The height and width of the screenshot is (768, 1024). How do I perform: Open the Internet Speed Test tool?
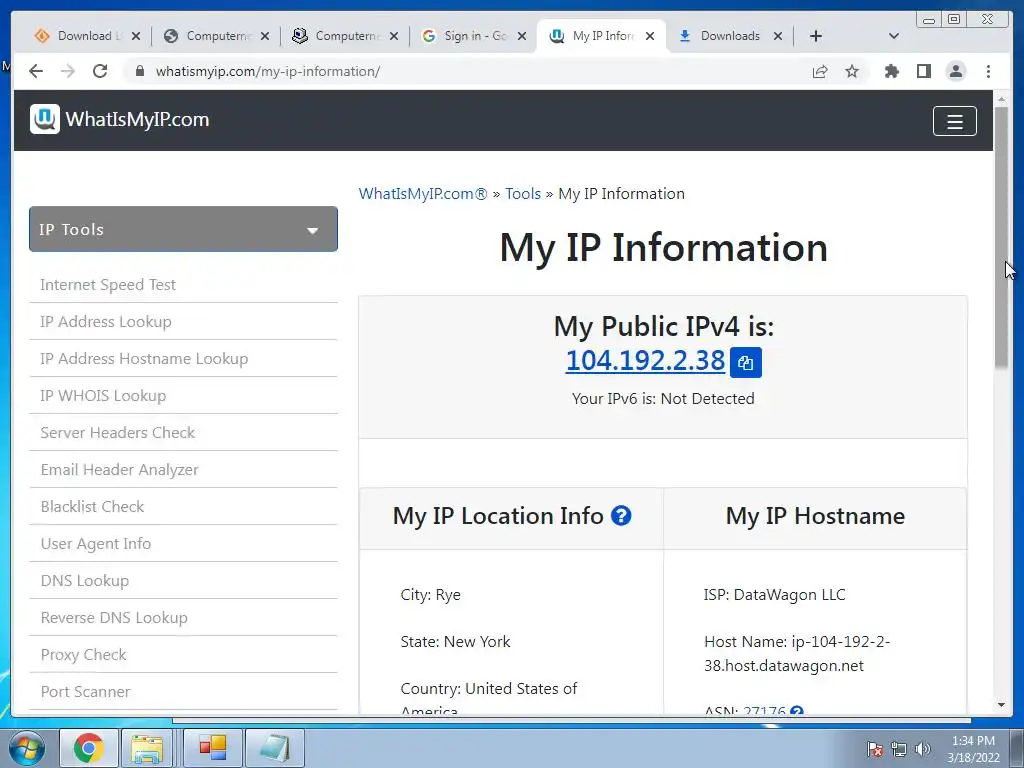click(108, 285)
